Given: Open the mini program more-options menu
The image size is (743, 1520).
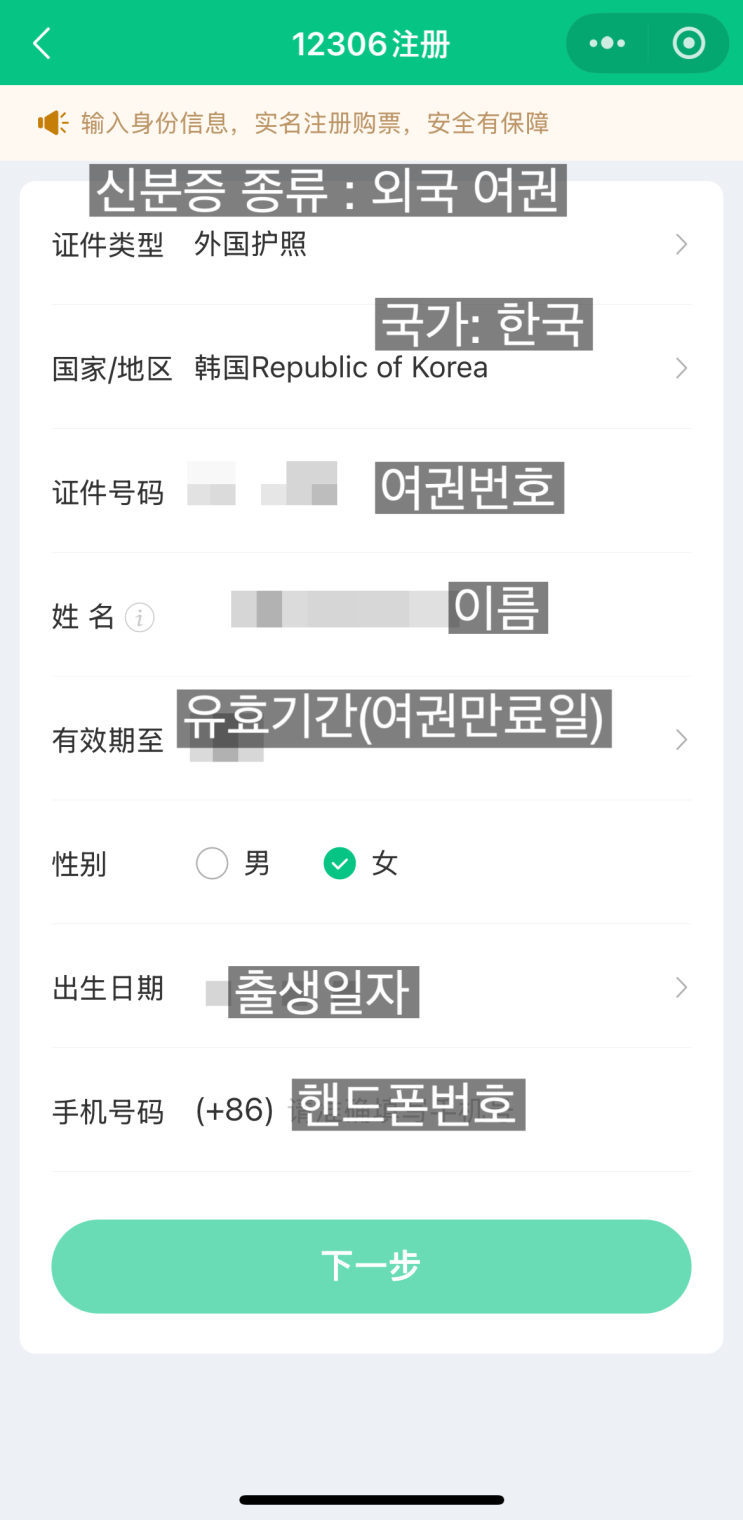Looking at the screenshot, I should (607, 44).
